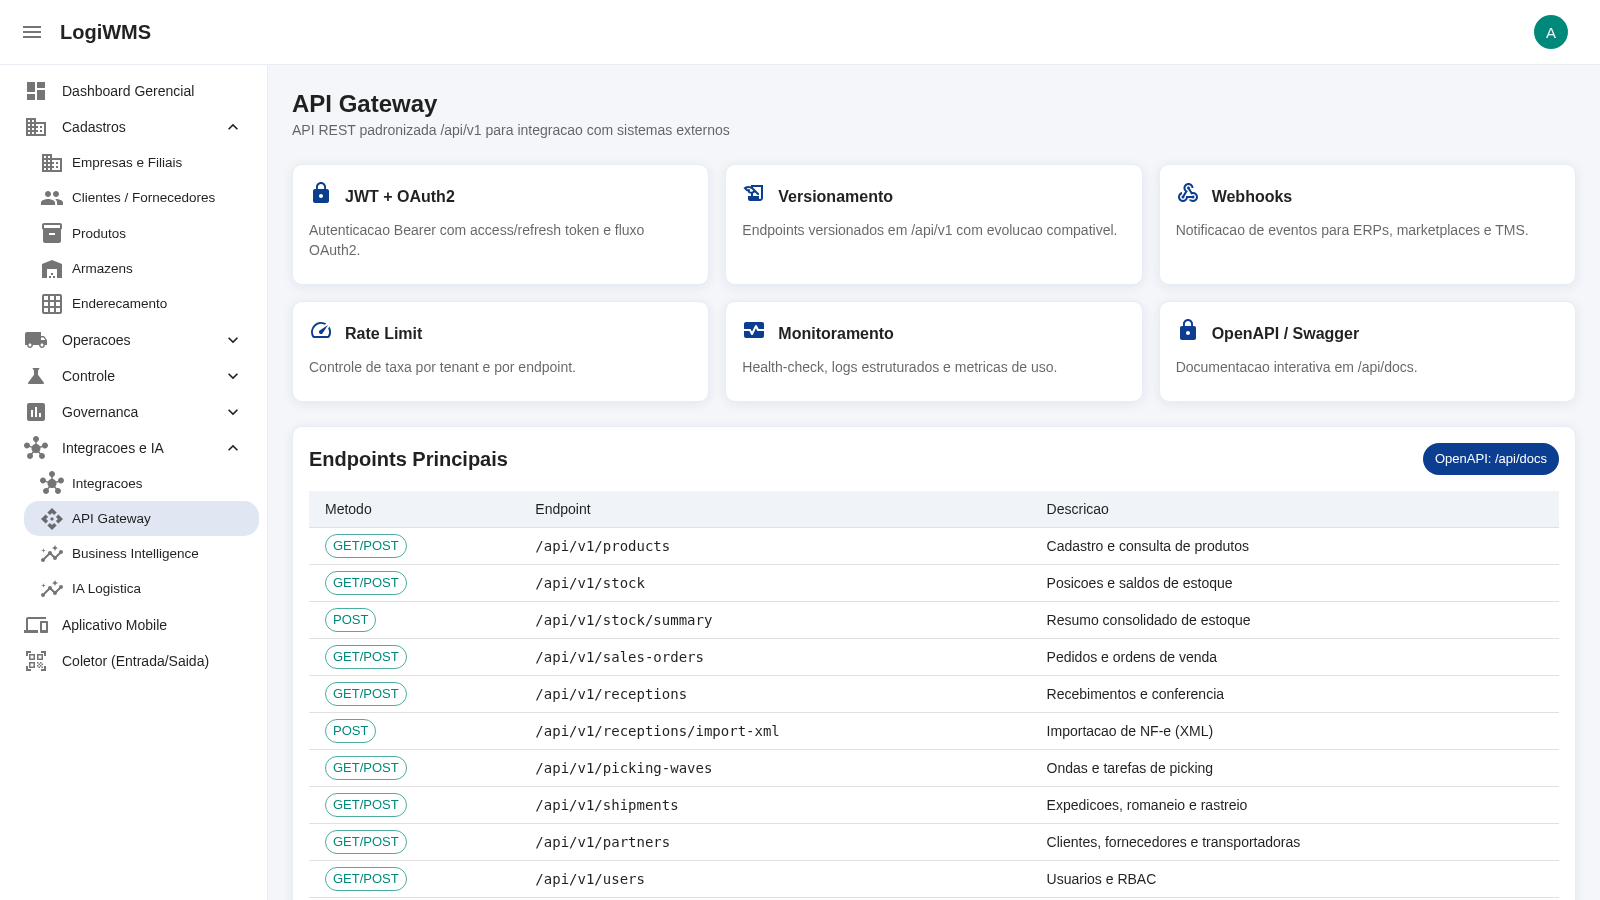Click the JWT + OAuth2 lock icon

(x=321, y=193)
